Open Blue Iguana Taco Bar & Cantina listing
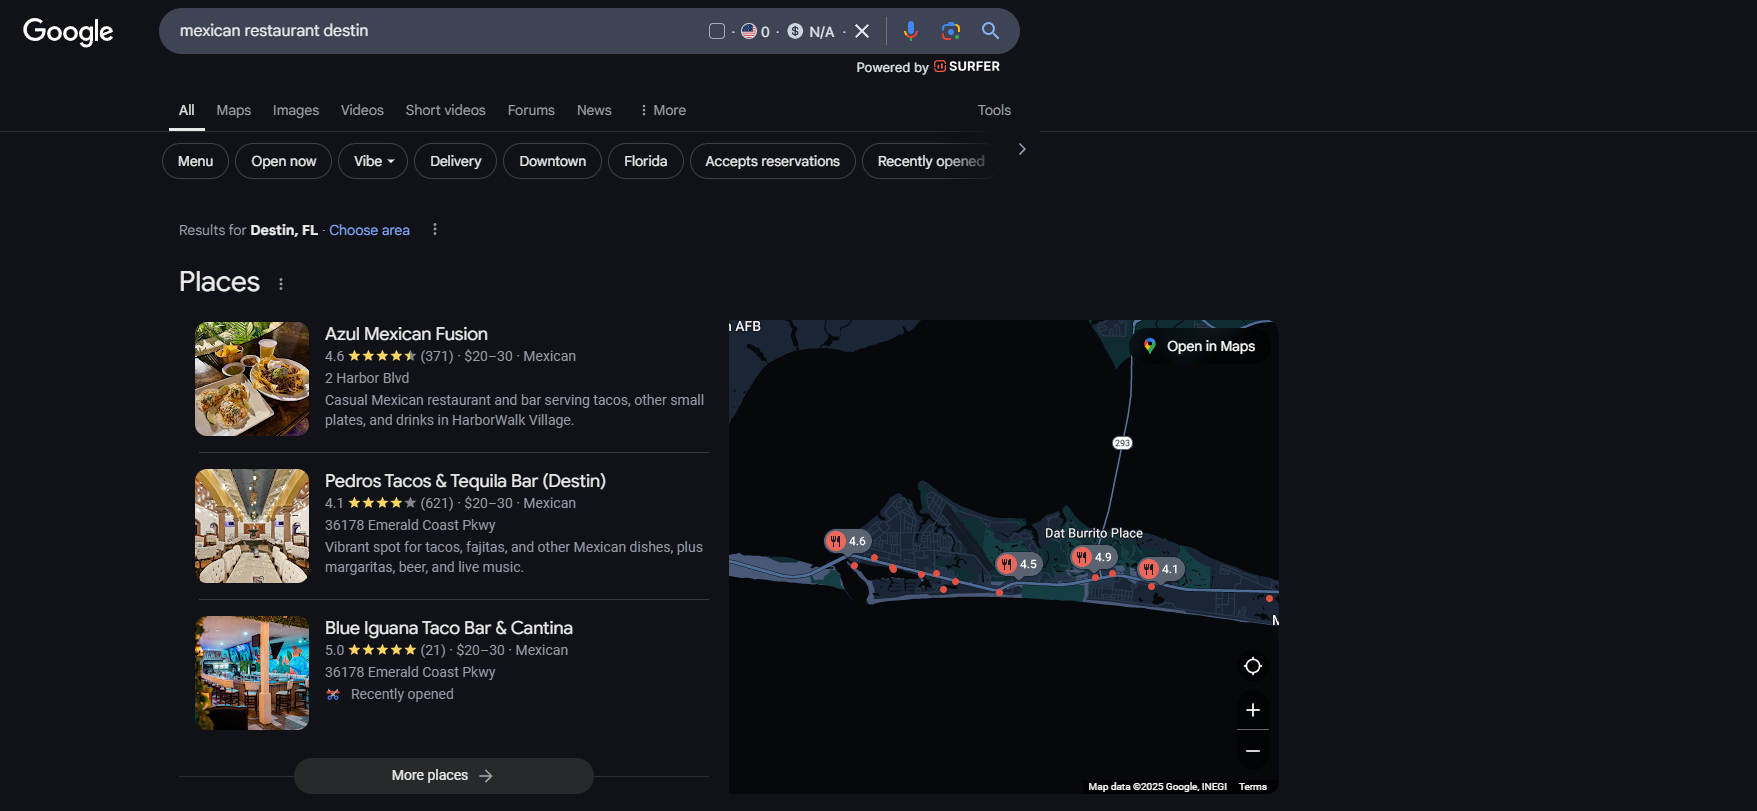This screenshot has height=811, width=1757. 449,628
